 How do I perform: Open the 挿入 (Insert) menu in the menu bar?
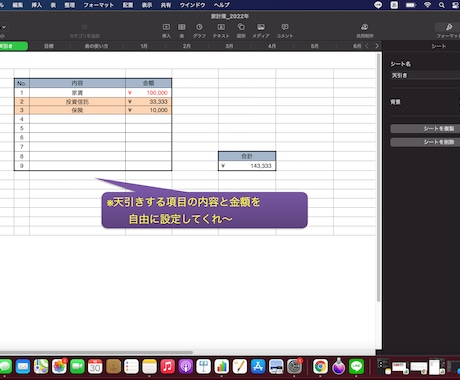(37, 5)
